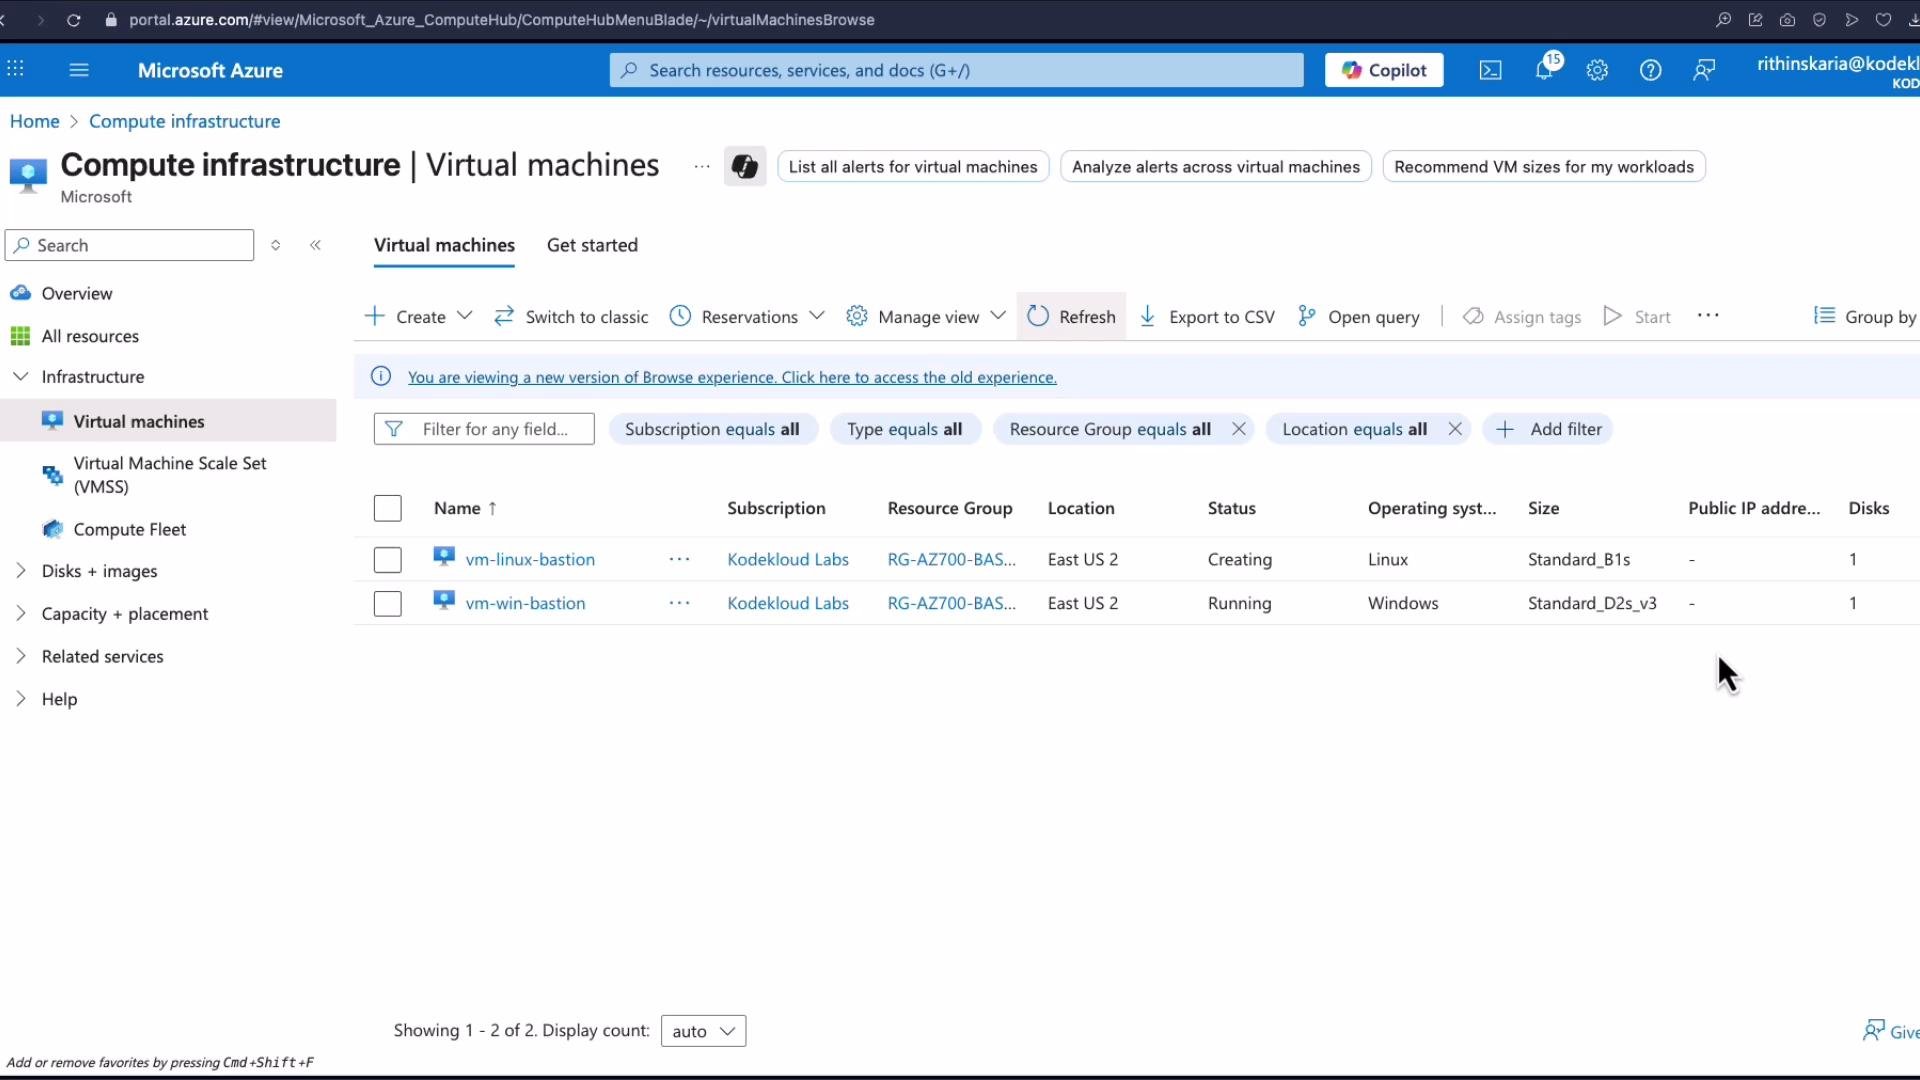Viewport: 1920px width, 1080px height.
Task: Open the vm-linux-bastion link
Action: [530, 559]
